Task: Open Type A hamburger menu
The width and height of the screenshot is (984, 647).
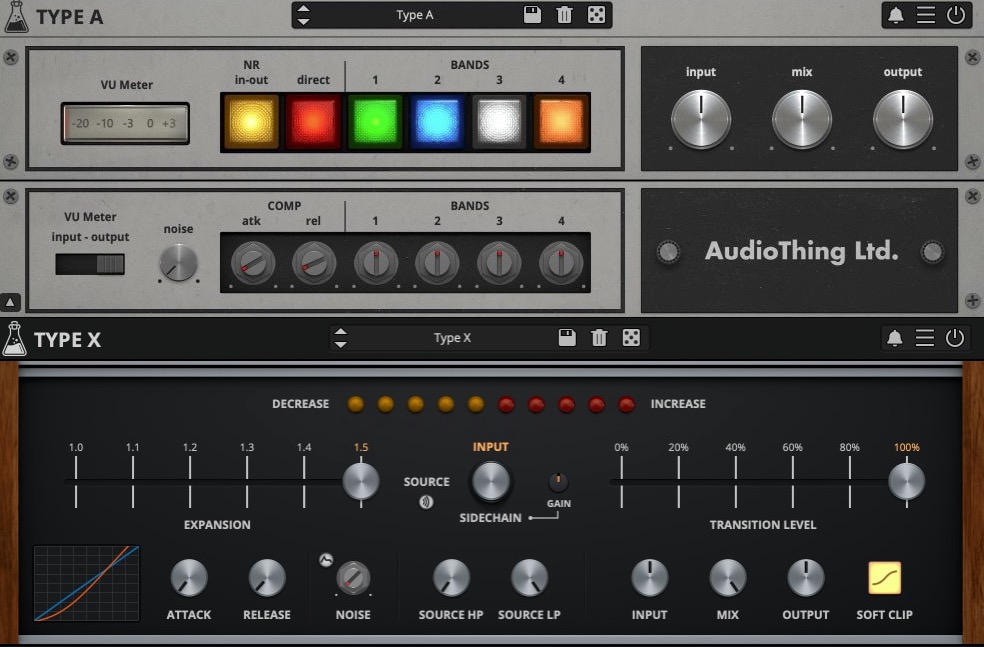Action: pos(926,15)
